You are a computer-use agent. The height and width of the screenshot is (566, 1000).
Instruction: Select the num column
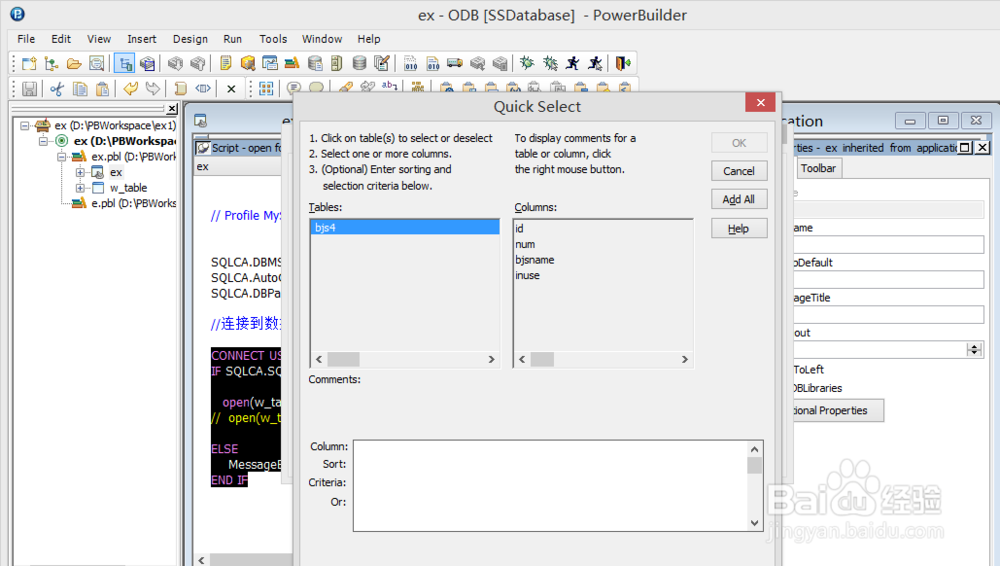click(525, 244)
